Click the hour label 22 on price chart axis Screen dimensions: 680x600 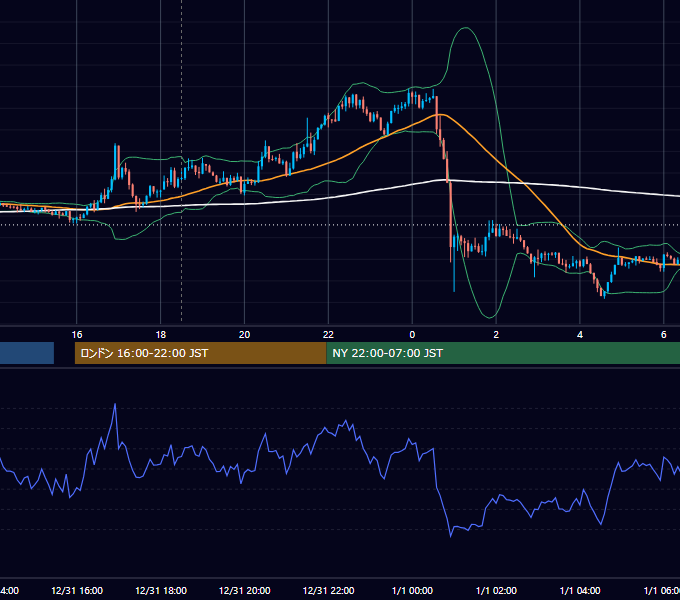328,335
